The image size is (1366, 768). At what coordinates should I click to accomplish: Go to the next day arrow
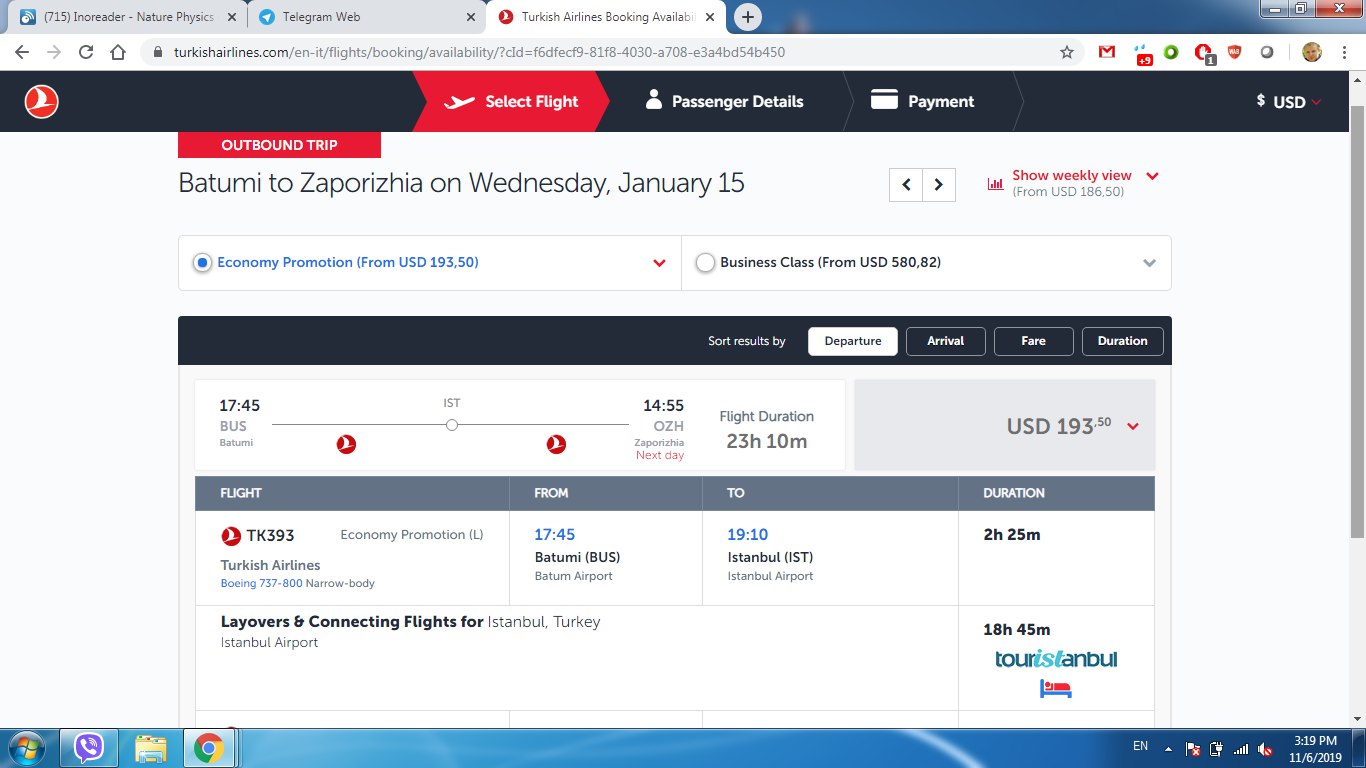(939, 185)
